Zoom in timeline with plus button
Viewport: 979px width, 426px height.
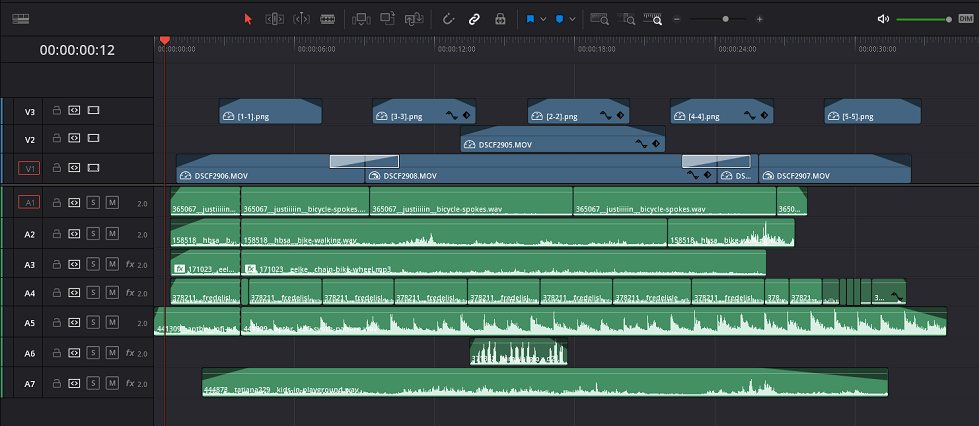[x=759, y=19]
